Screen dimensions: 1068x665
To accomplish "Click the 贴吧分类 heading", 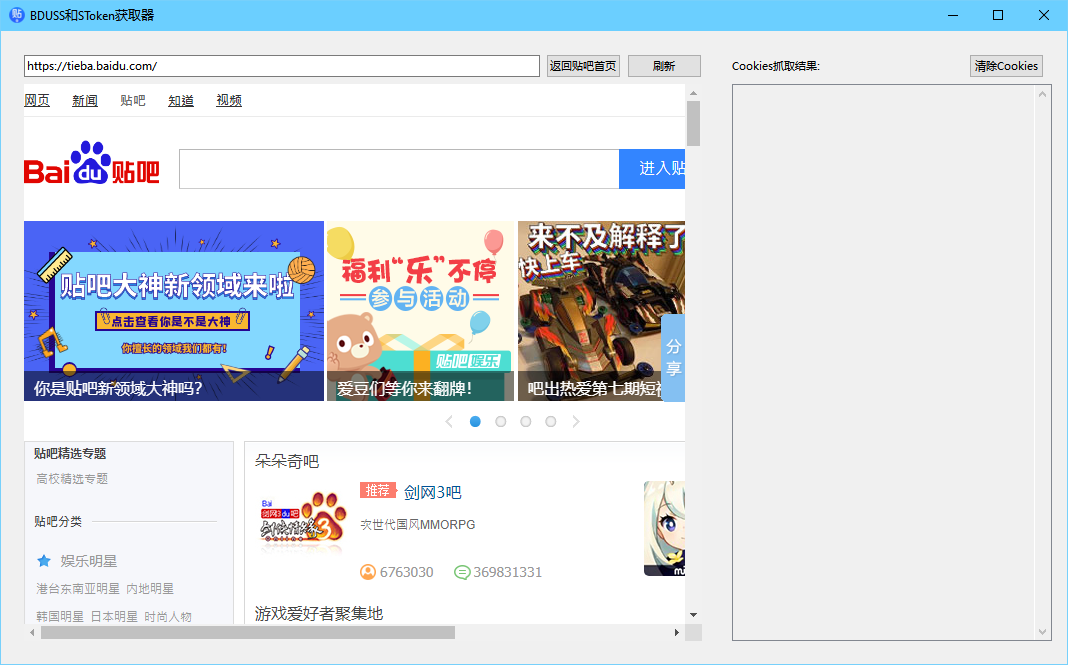I will click(58, 521).
